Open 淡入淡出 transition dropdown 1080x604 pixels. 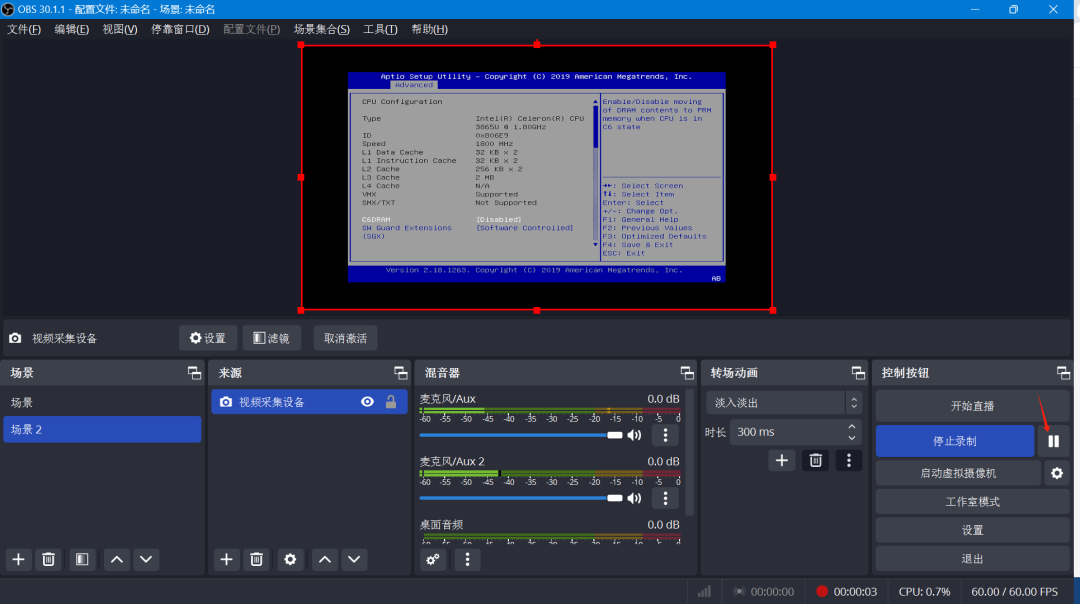[784, 403]
